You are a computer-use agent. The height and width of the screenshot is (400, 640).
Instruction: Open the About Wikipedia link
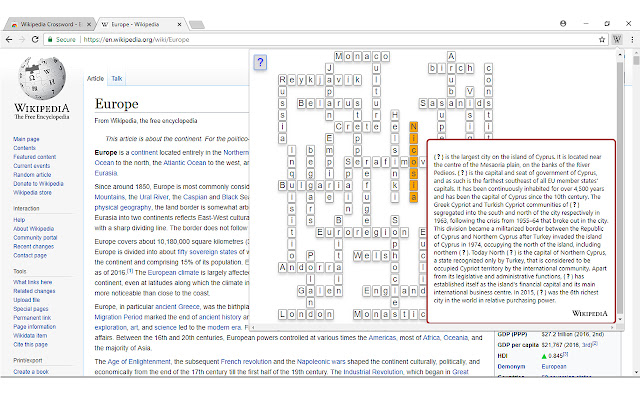coord(33,229)
